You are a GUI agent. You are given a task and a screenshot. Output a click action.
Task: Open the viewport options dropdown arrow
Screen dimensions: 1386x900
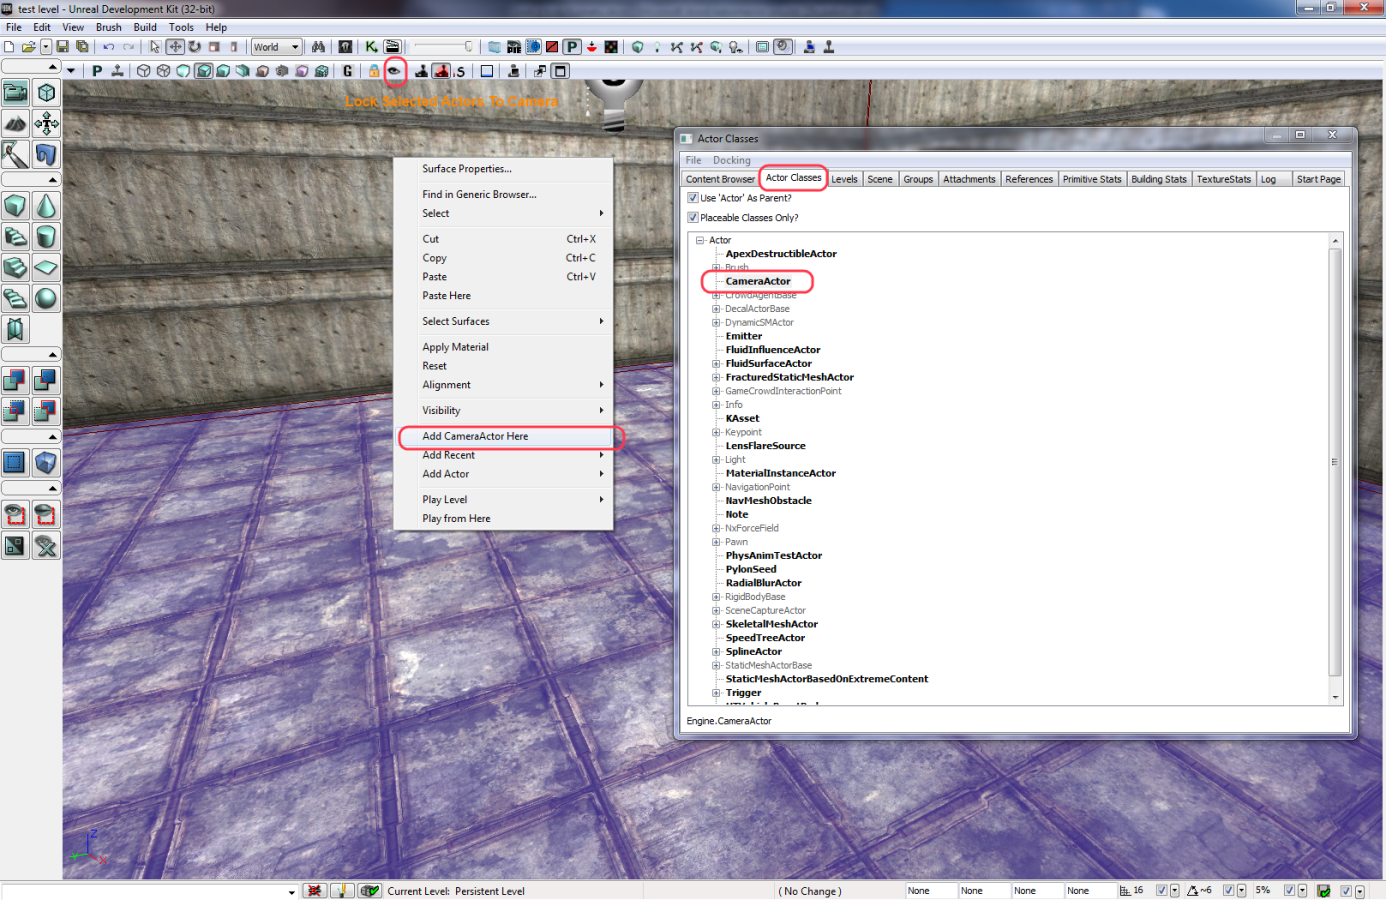tap(71, 71)
